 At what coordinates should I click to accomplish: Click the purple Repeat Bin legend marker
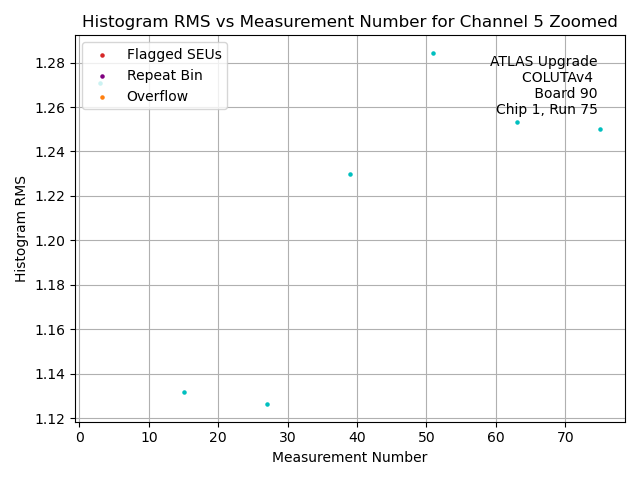pyautogui.click(x=102, y=75)
